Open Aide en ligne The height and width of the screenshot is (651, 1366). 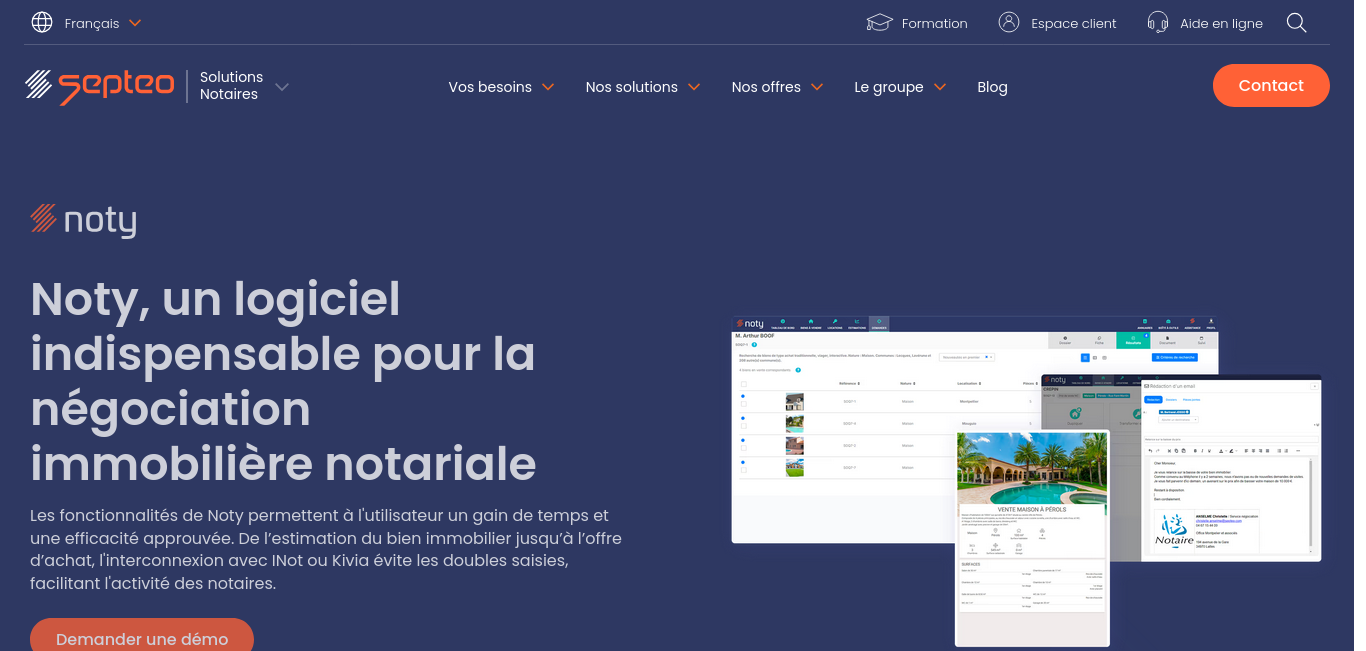tap(1221, 23)
